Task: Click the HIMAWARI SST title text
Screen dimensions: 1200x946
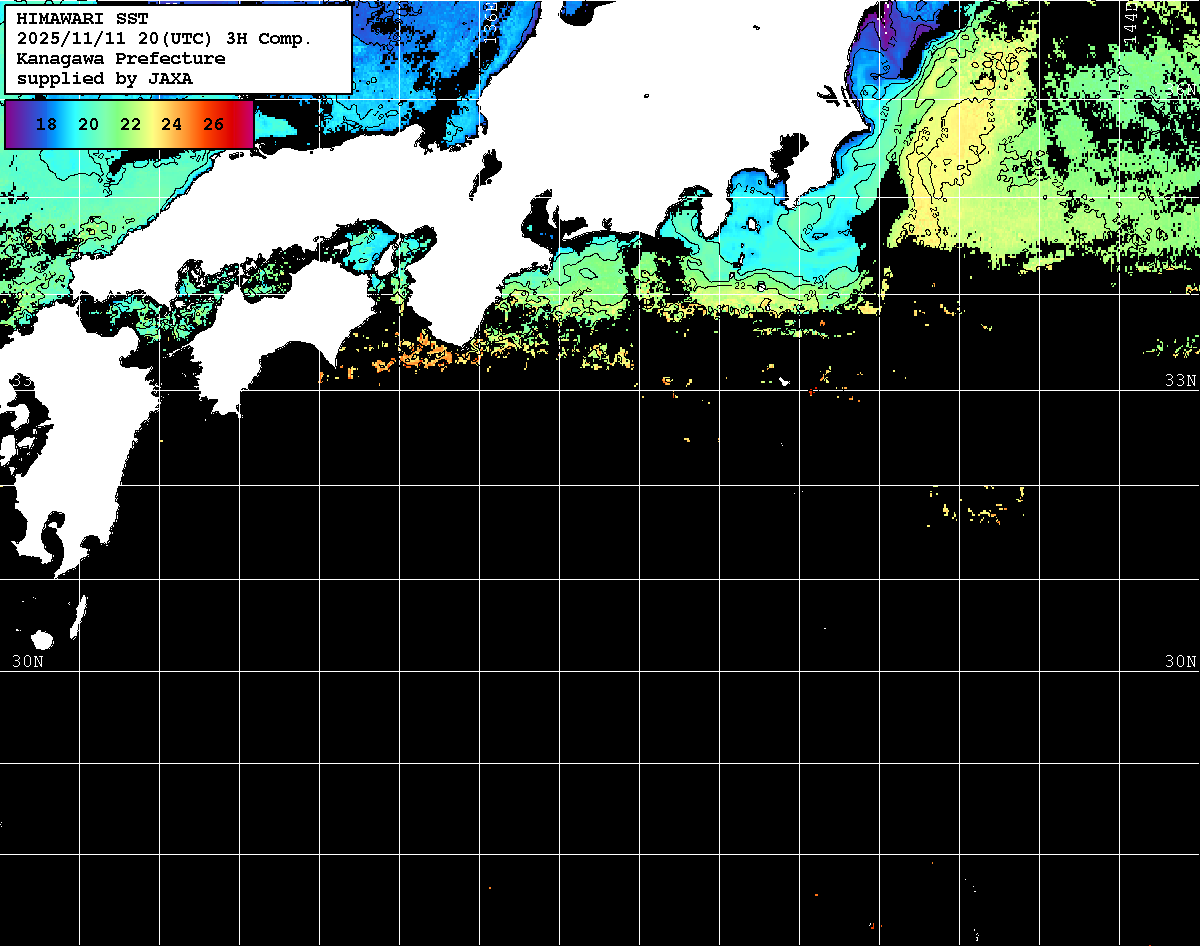Action: coord(82,18)
